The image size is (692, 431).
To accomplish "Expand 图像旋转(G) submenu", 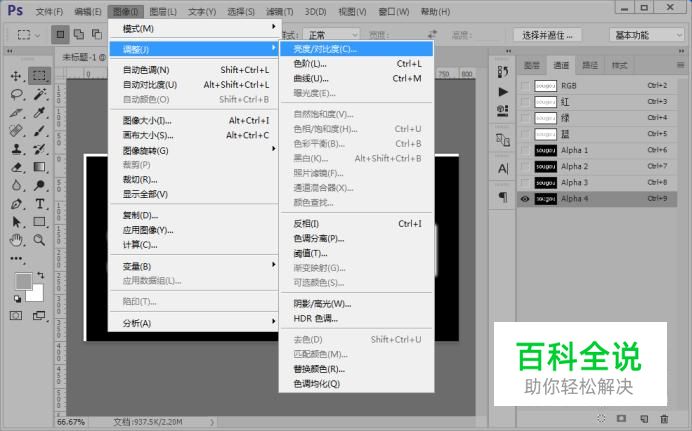I will pos(193,150).
